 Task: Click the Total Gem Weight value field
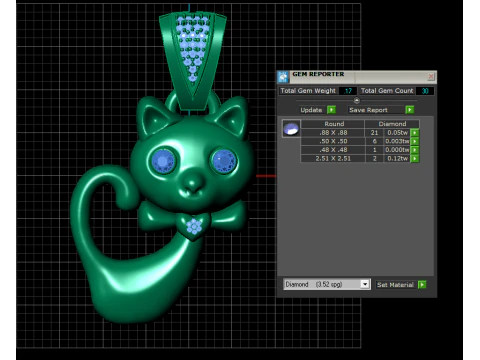348,91
